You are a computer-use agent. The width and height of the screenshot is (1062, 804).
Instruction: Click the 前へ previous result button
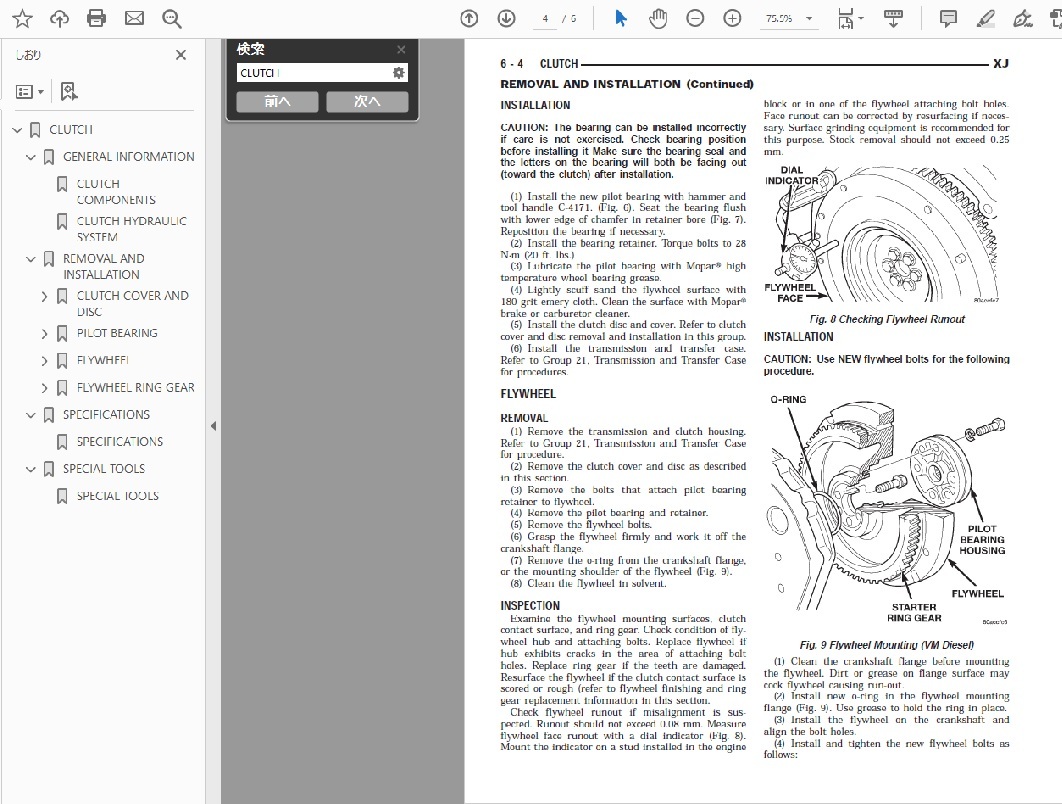(x=277, y=101)
